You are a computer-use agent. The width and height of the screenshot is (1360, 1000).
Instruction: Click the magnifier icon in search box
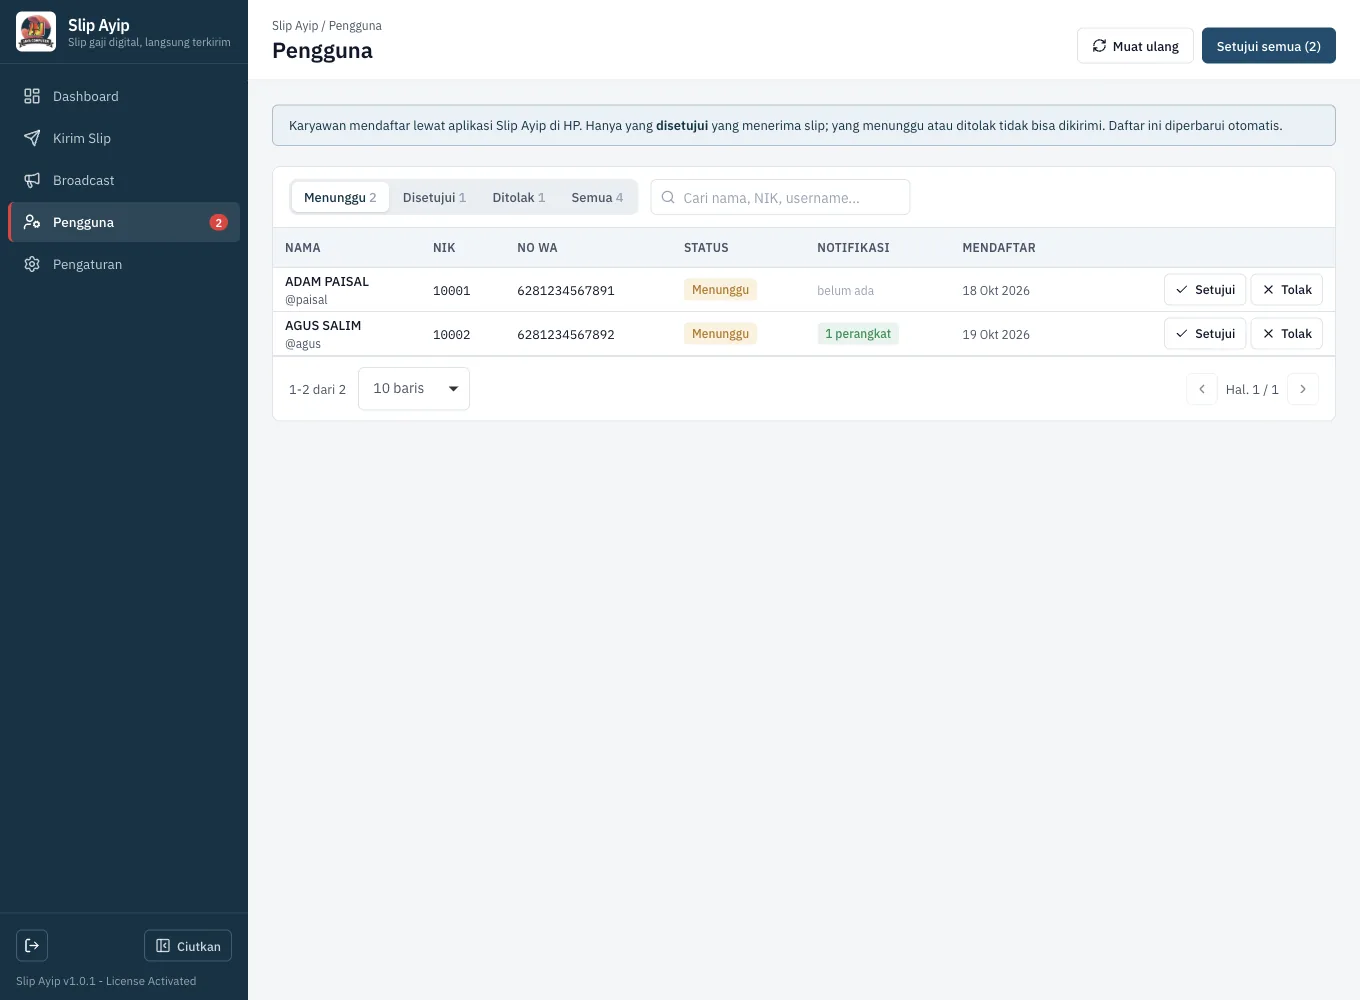coord(668,197)
